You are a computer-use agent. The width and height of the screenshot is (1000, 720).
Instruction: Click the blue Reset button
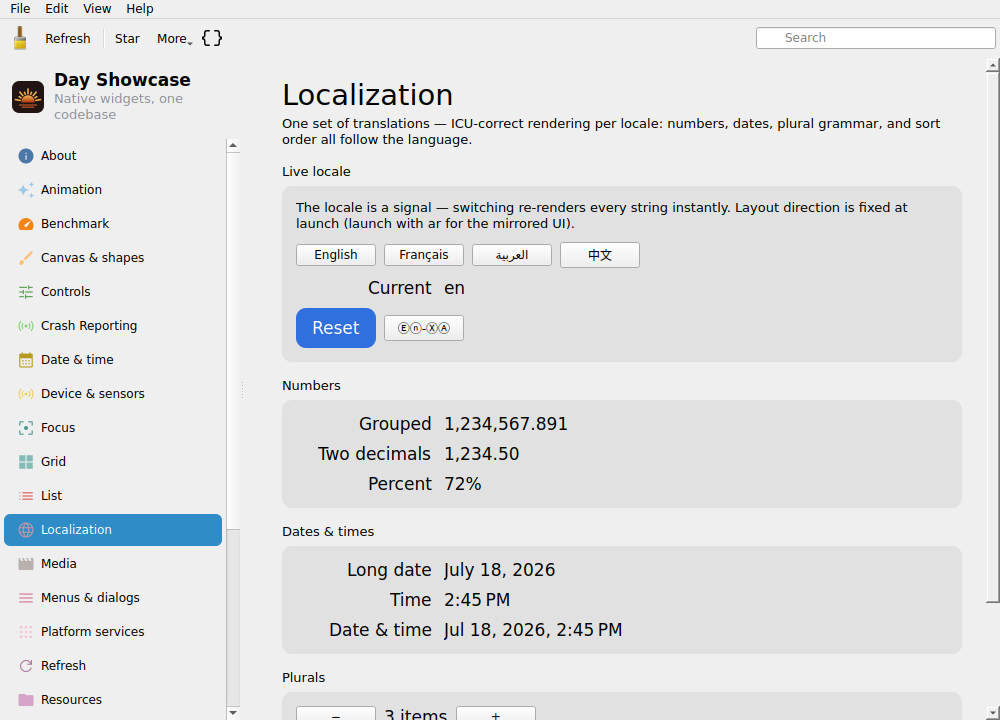tap(335, 328)
